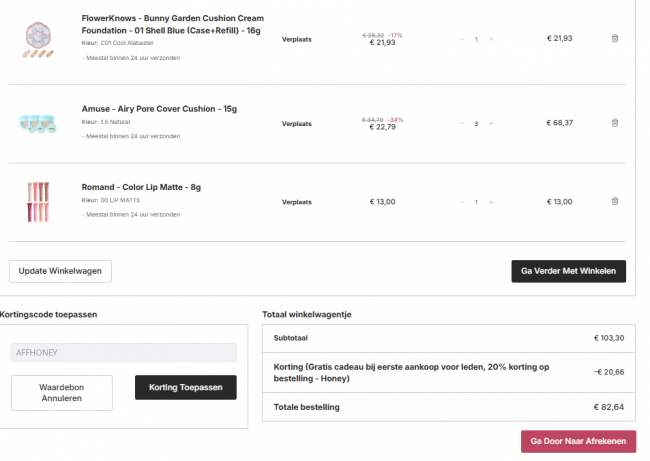Open the Amuse Airy Pore Cover Cushion title
This screenshot has width=650, height=461.
[x=158, y=109]
